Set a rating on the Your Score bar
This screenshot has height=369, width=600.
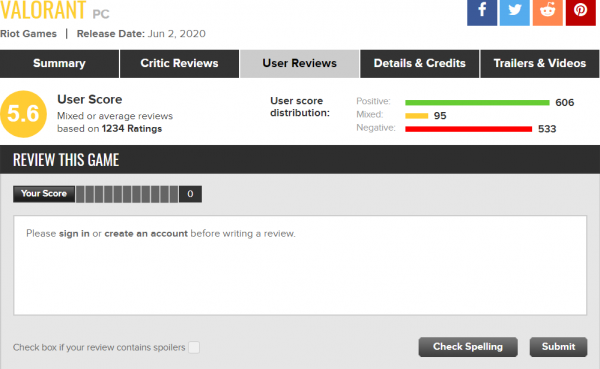(x=127, y=194)
